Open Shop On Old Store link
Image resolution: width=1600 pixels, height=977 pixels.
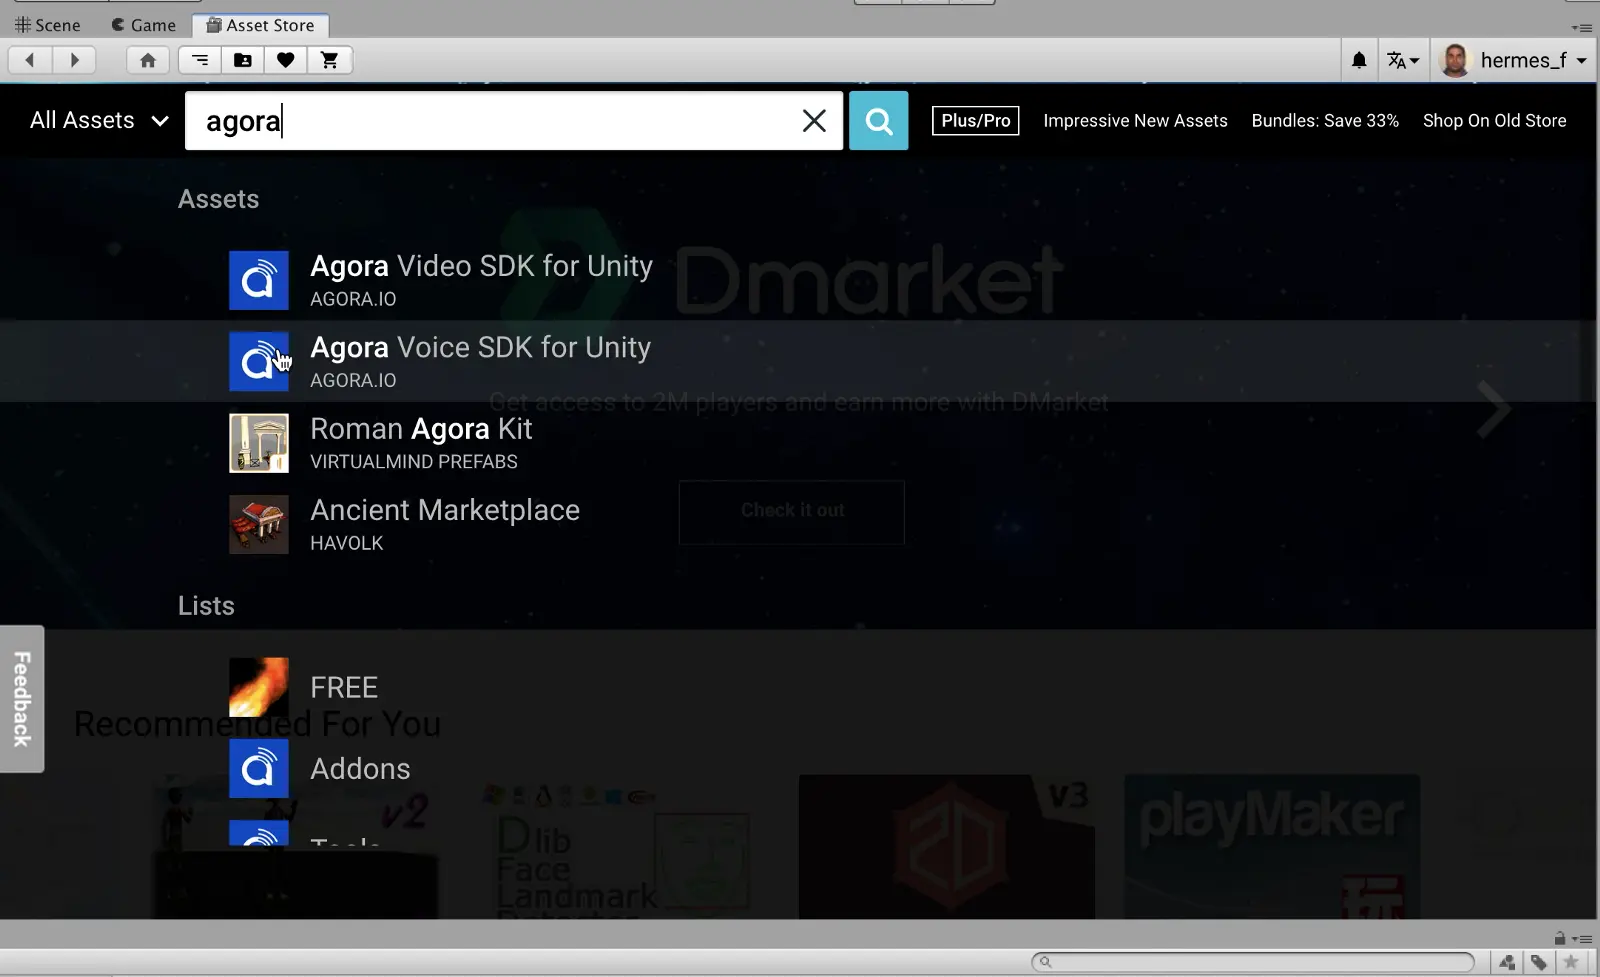pyautogui.click(x=1494, y=121)
